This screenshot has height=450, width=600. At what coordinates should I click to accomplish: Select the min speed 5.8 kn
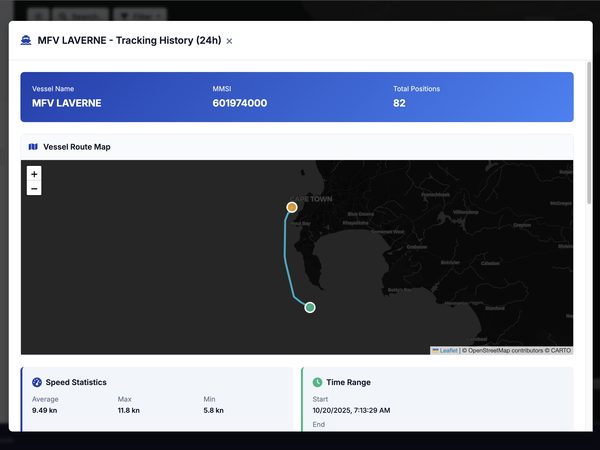pyautogui.click(x=214, y=410)
